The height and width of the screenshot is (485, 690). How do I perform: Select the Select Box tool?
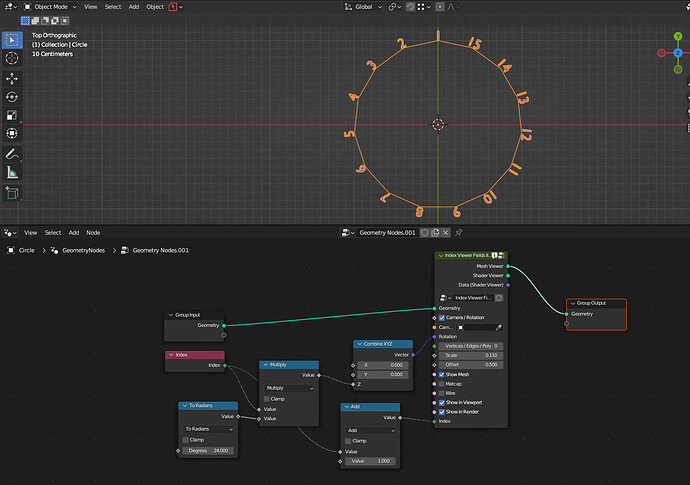coord(12,40)
